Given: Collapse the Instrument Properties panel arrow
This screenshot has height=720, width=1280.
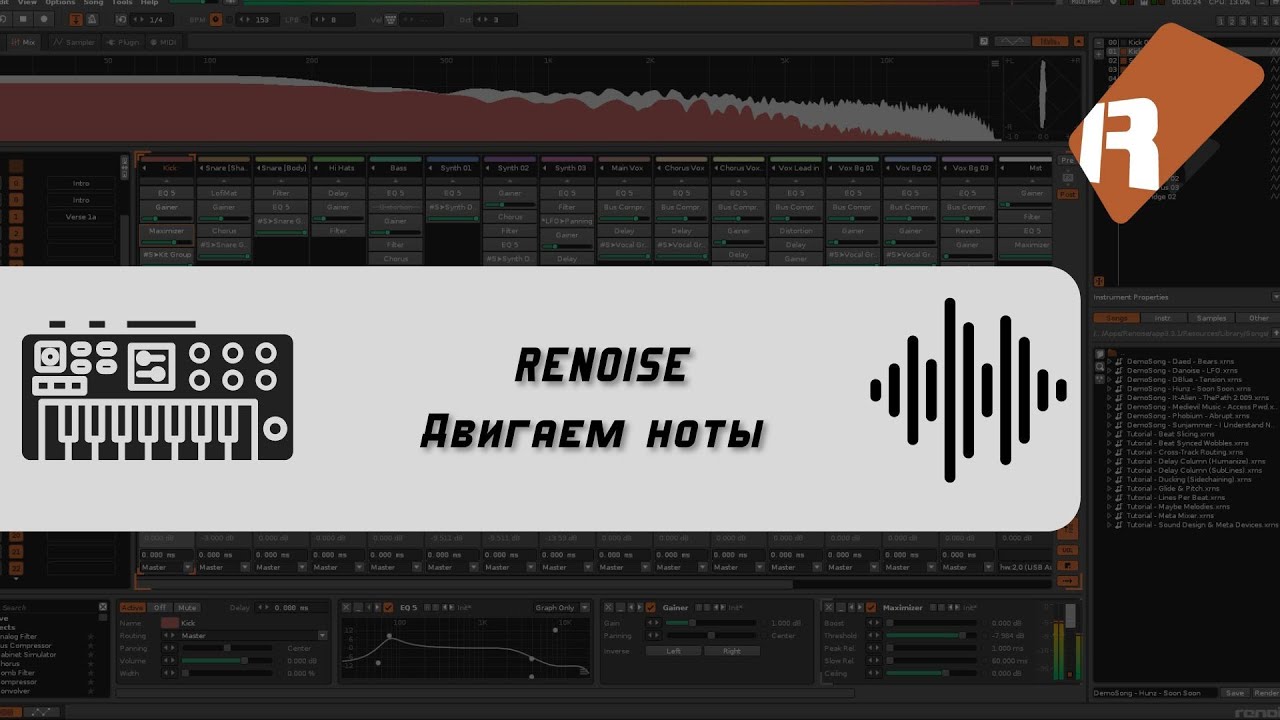Looking at the screenshot, I should click(1275, 297).
